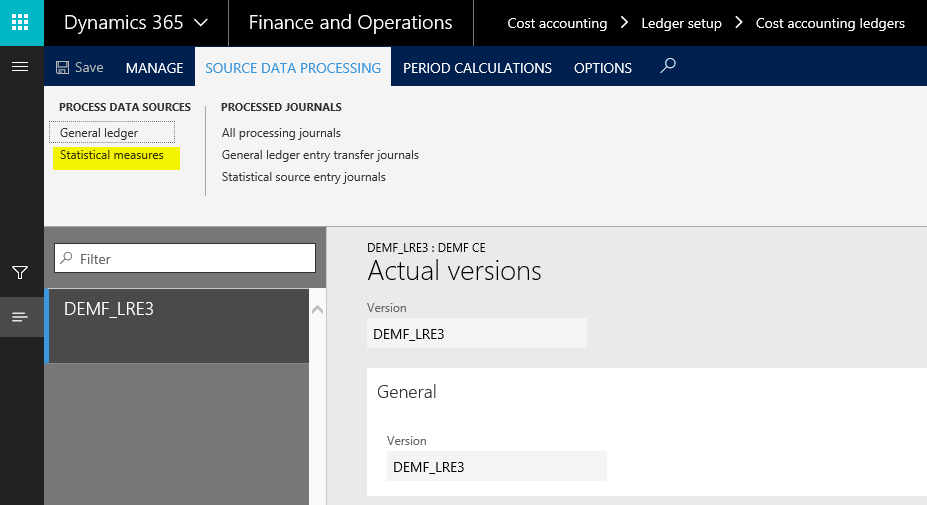
Task: Click highlighted Statistical measures option
Action: (112, 156)
